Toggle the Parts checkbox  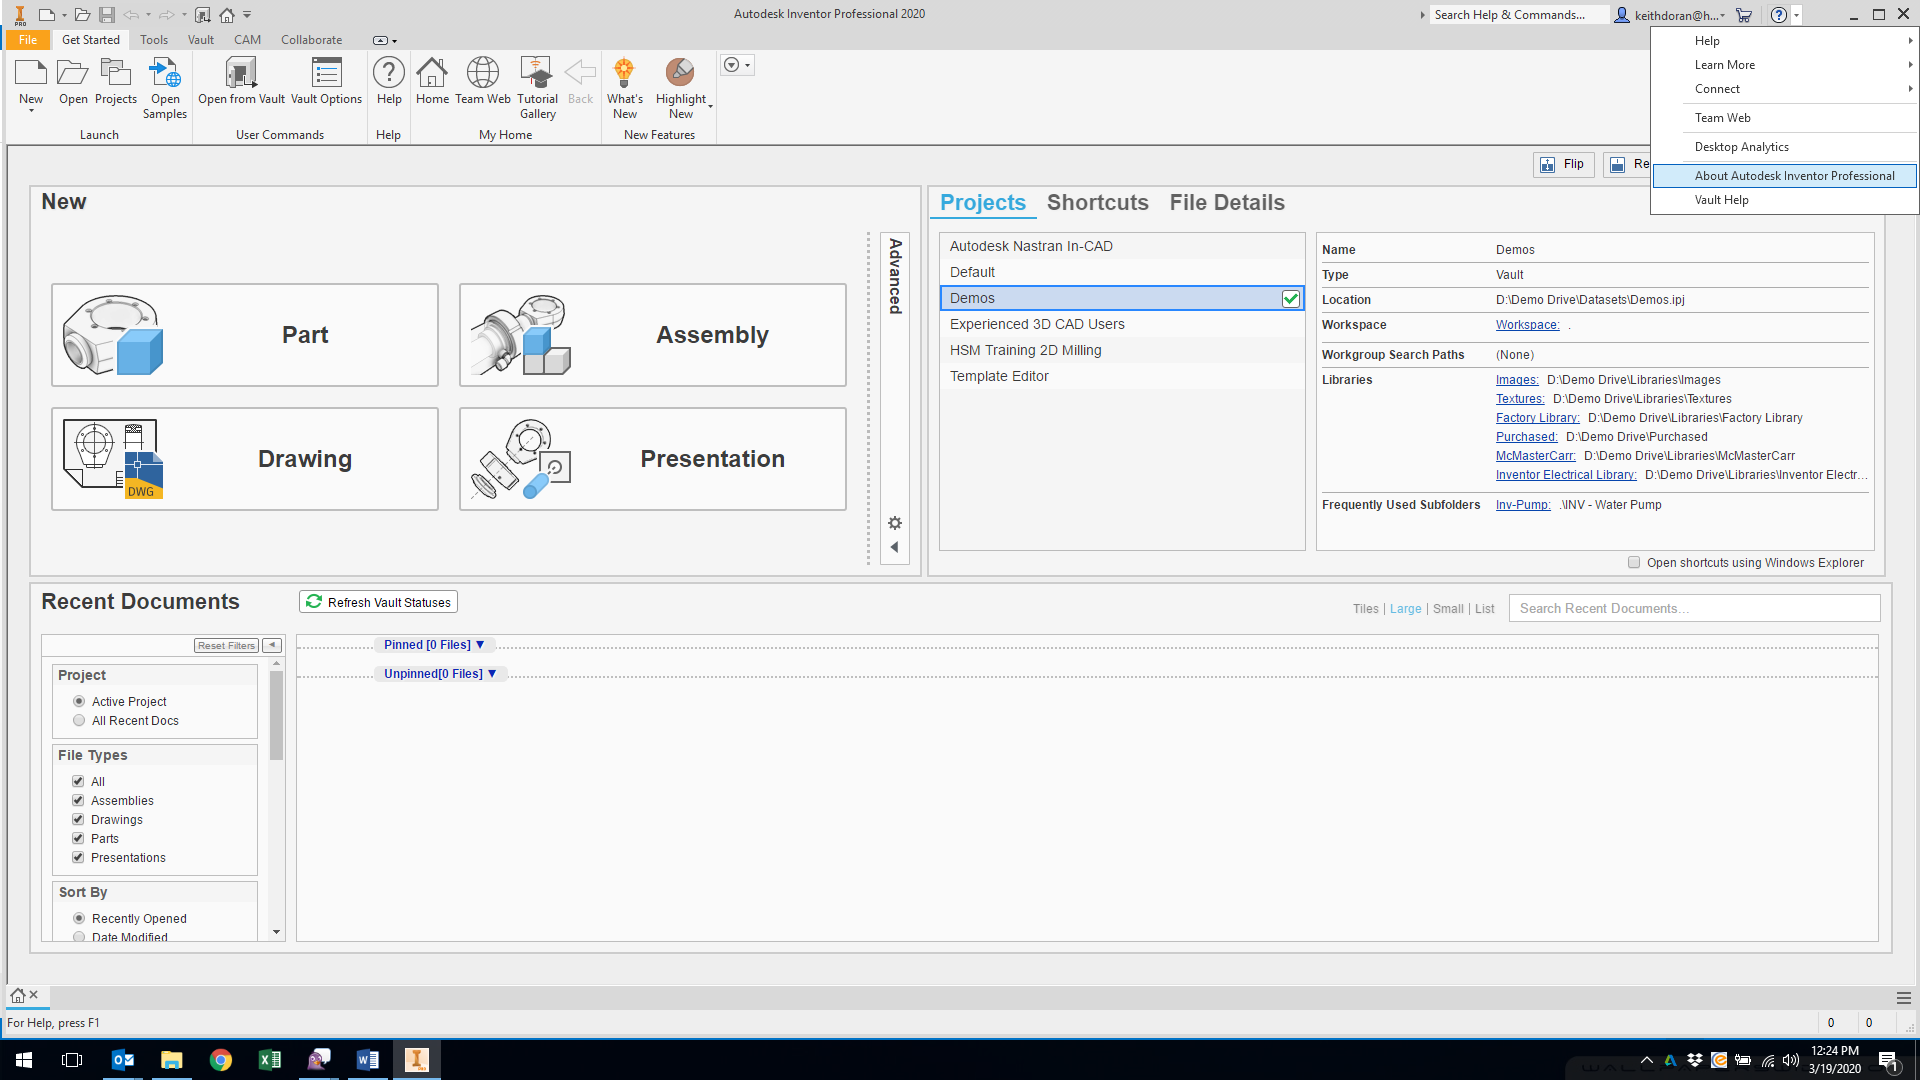[78, 838]
